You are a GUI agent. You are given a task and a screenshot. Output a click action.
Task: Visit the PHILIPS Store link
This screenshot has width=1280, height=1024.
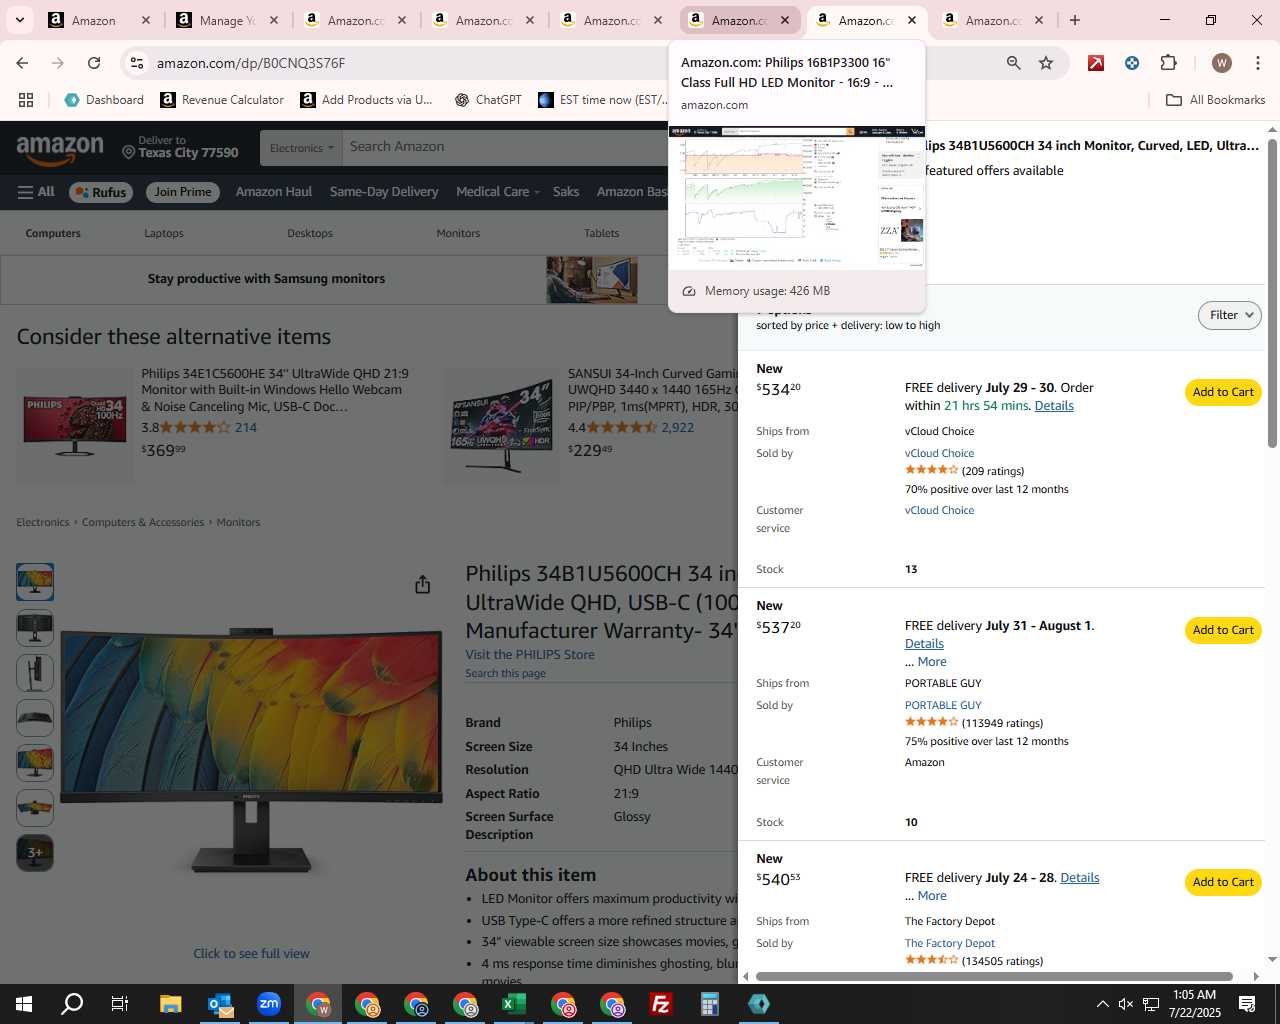point(530,654)
